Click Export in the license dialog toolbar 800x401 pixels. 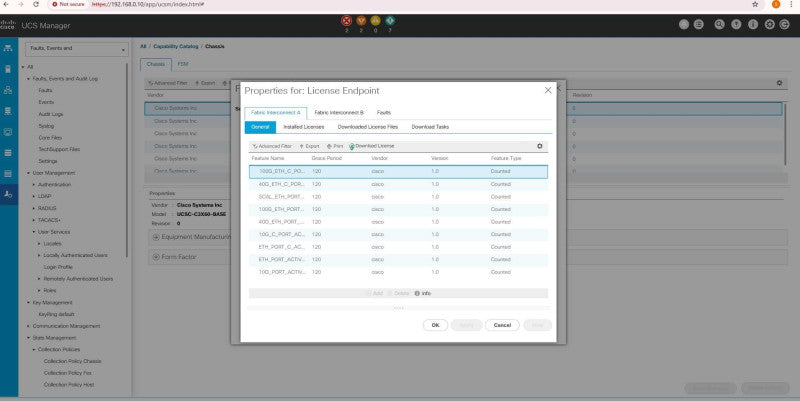click(x=309, y=146)
